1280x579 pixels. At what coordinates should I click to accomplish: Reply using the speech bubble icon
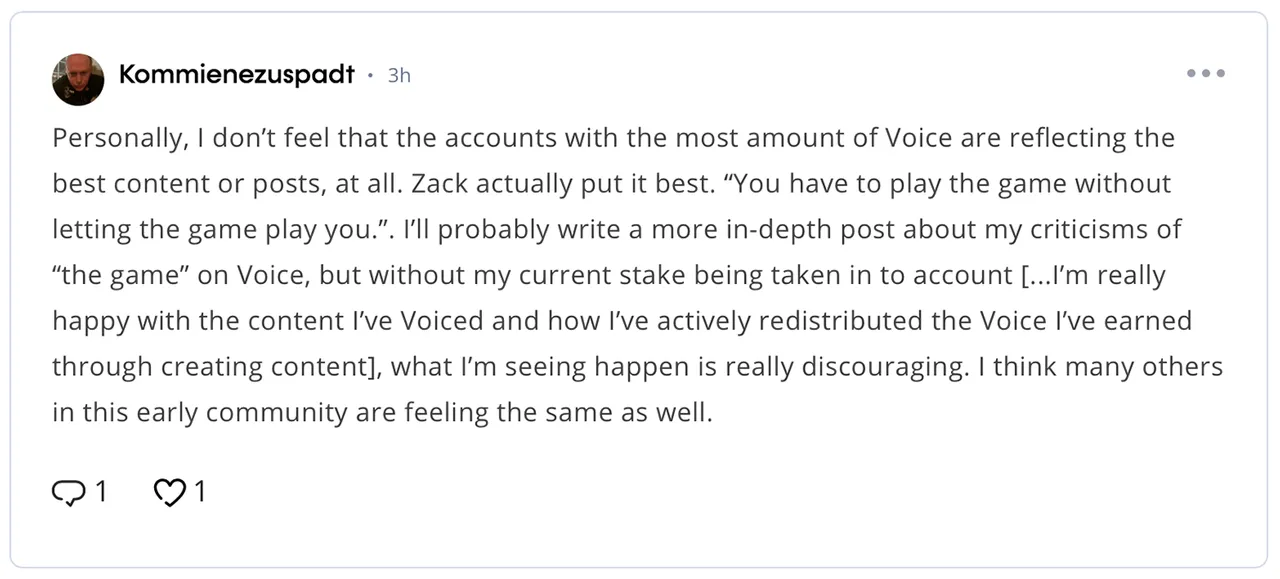click(68, 492)
